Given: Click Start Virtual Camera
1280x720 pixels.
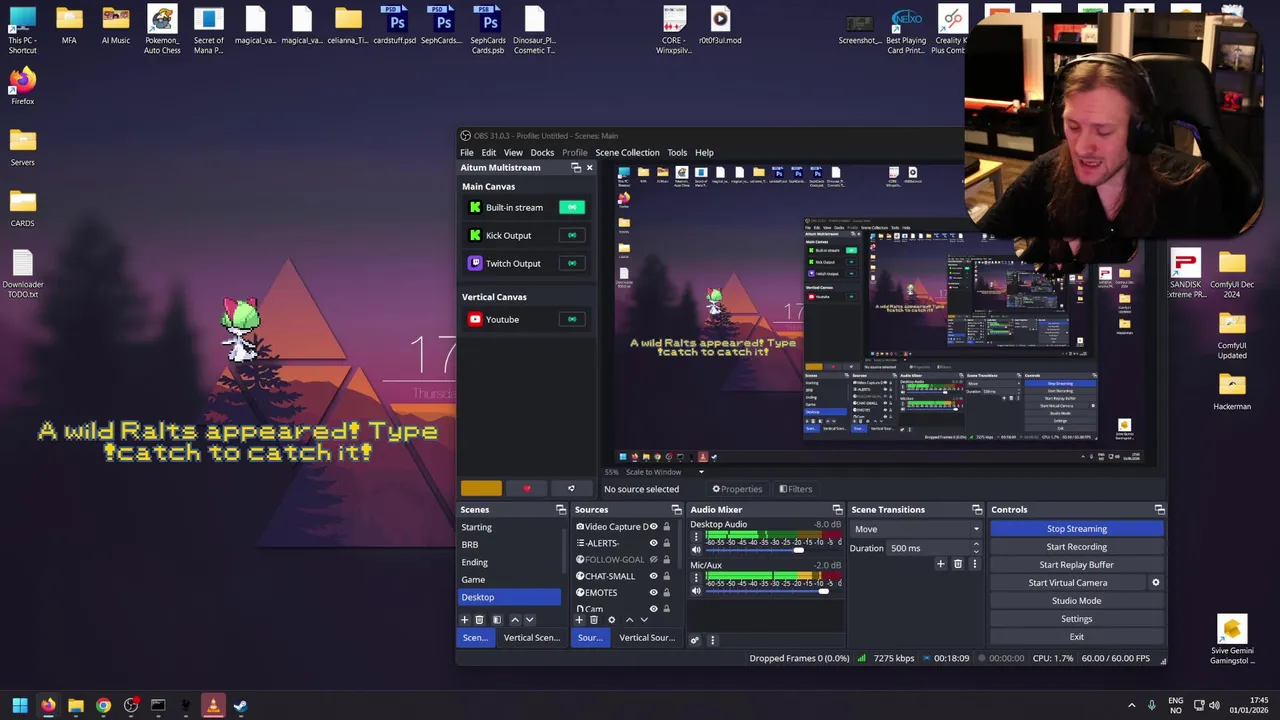Looking at the screenshot, I should click(x=1068, y=583).
